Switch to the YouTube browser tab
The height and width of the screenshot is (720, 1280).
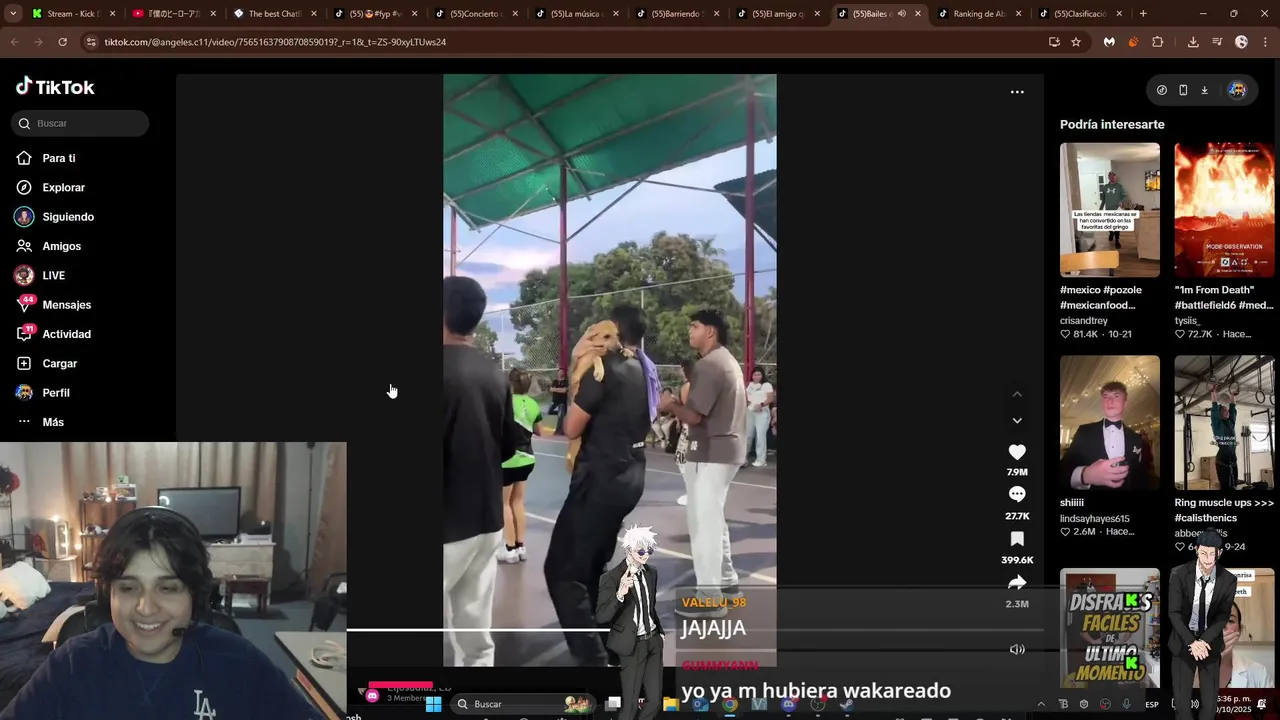pyautogui.click(x=172, y=14)
